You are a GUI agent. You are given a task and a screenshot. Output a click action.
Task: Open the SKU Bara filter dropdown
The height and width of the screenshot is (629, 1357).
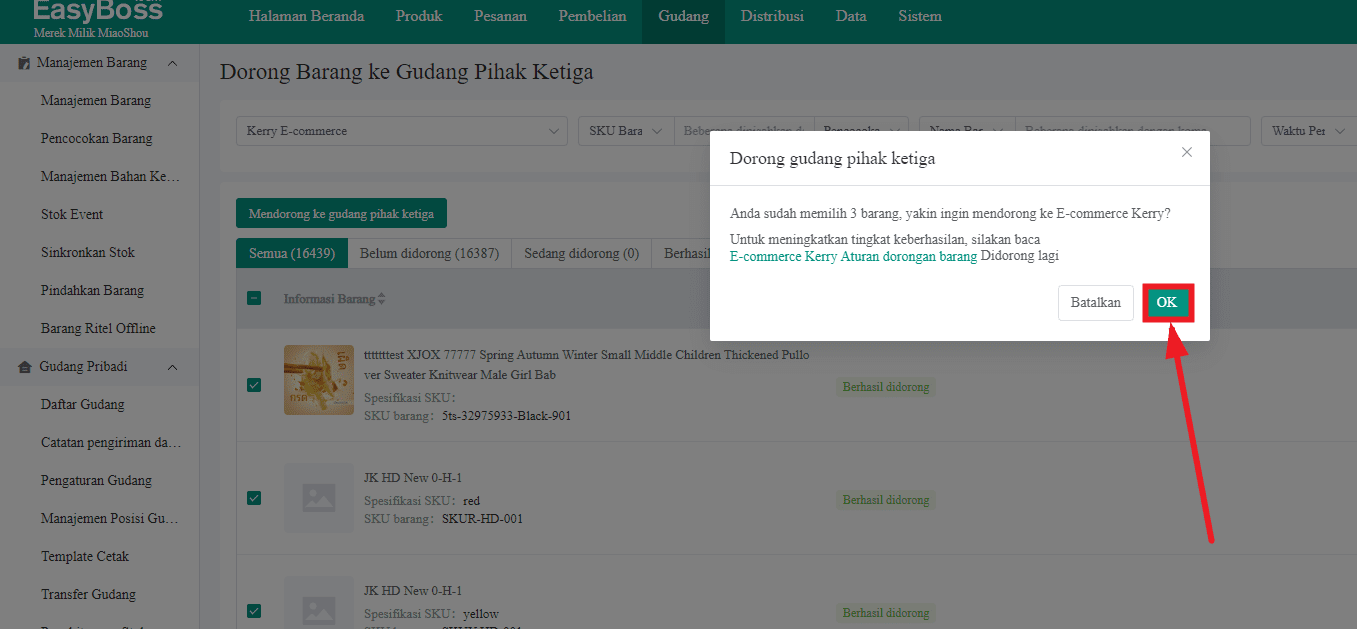[x=626, y=131]
